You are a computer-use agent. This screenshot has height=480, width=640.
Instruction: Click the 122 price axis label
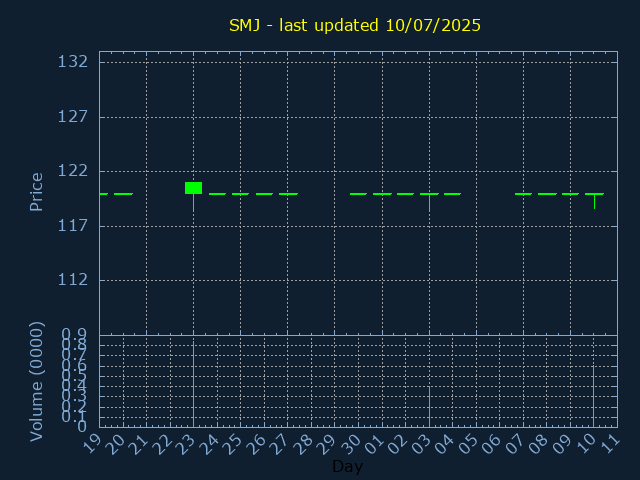pos(73,171)
